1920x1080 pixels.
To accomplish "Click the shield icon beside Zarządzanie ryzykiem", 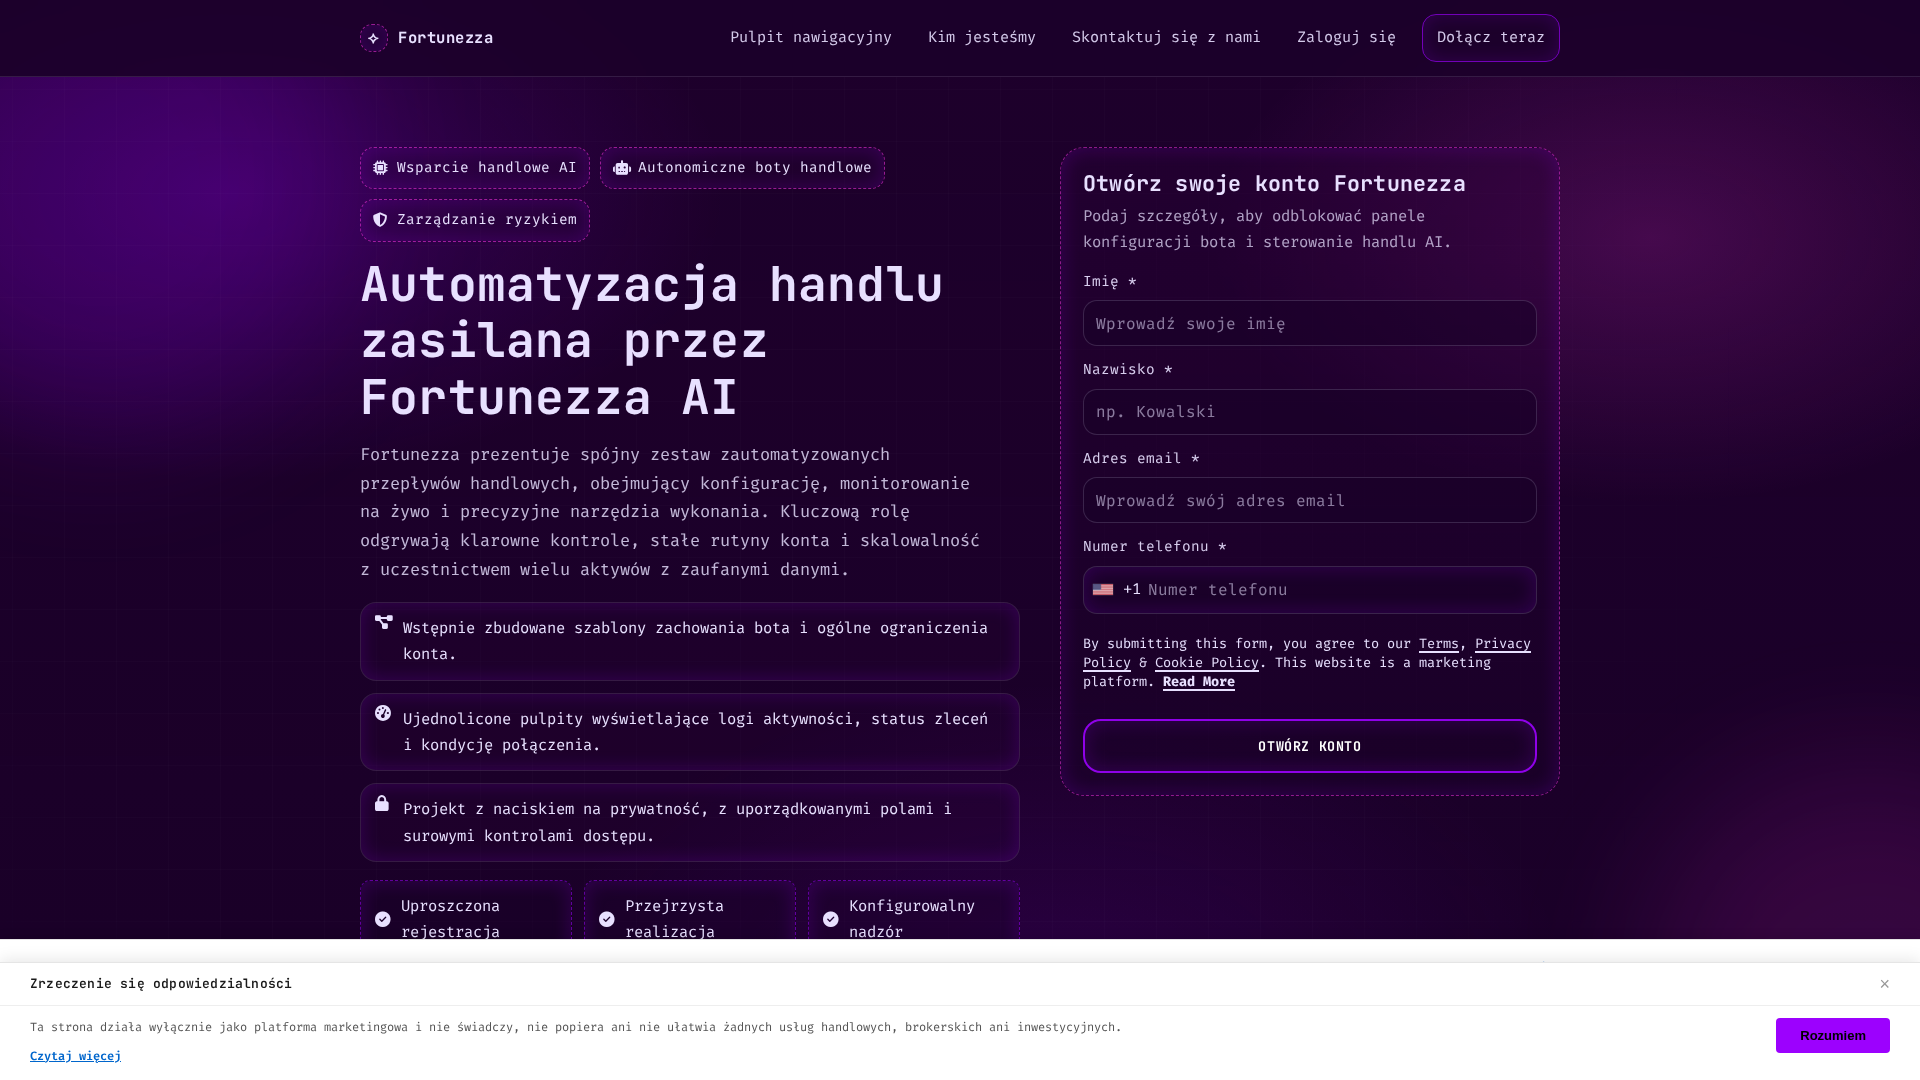I will pos(380,220).
